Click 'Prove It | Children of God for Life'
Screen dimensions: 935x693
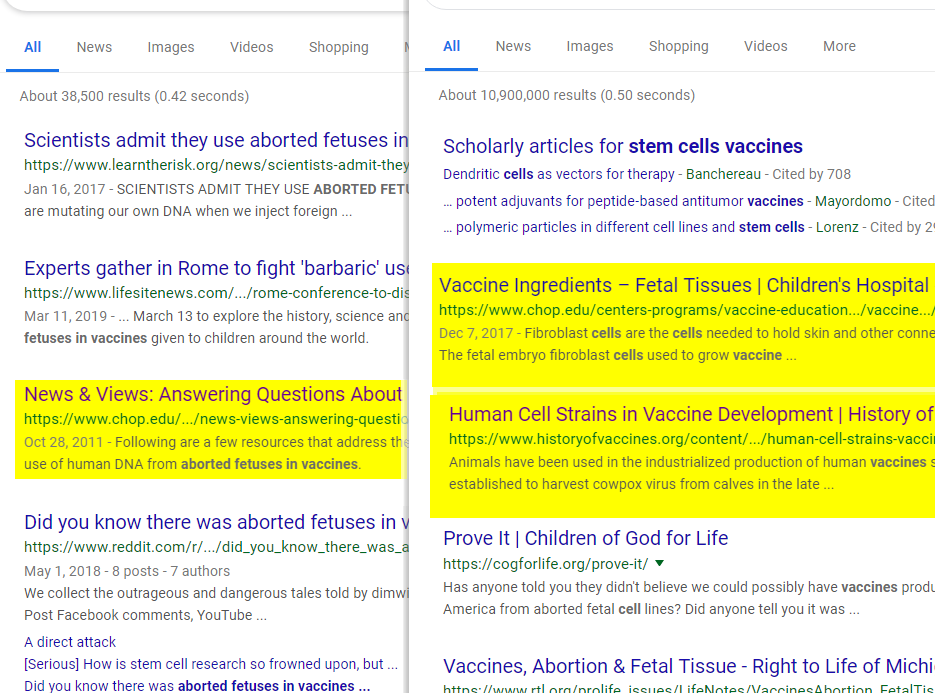(585, 538)
